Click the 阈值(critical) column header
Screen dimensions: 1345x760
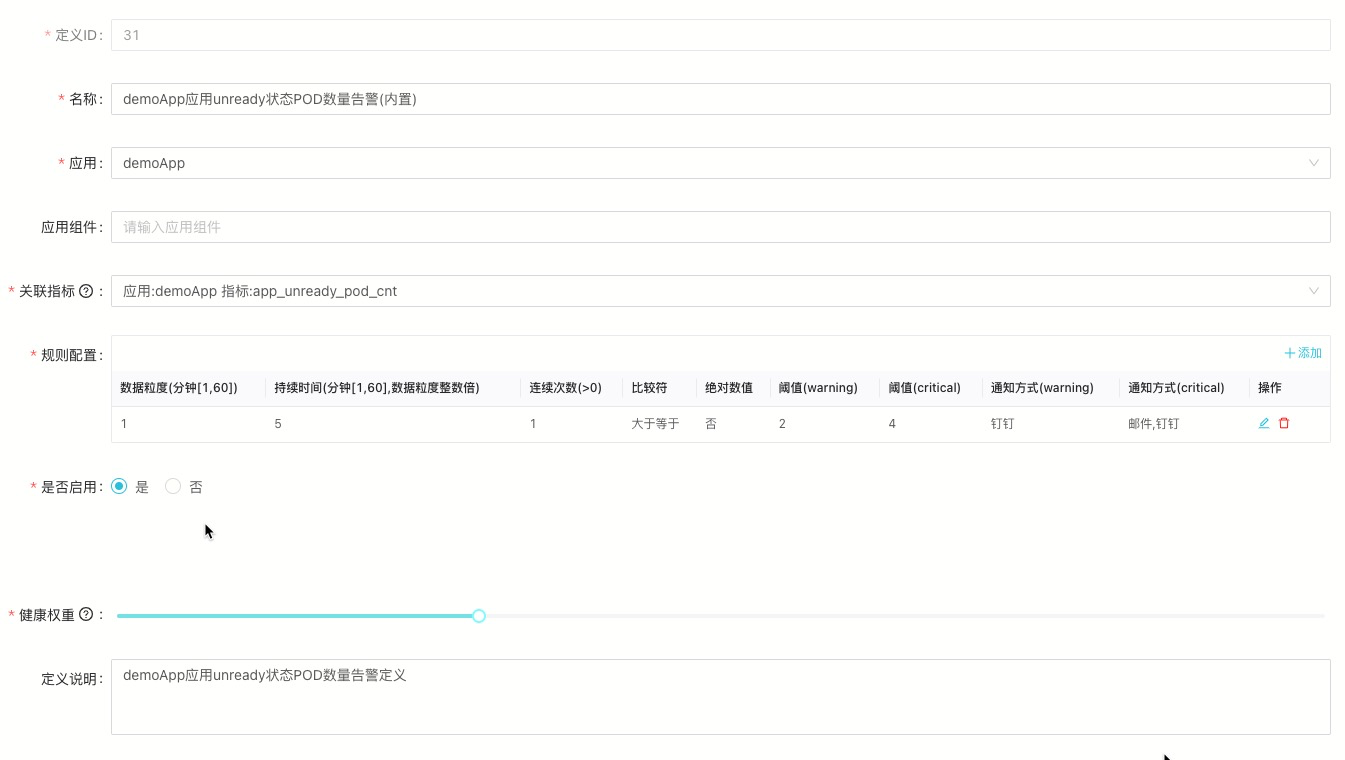pyautogui.click(x=924, y=388)
